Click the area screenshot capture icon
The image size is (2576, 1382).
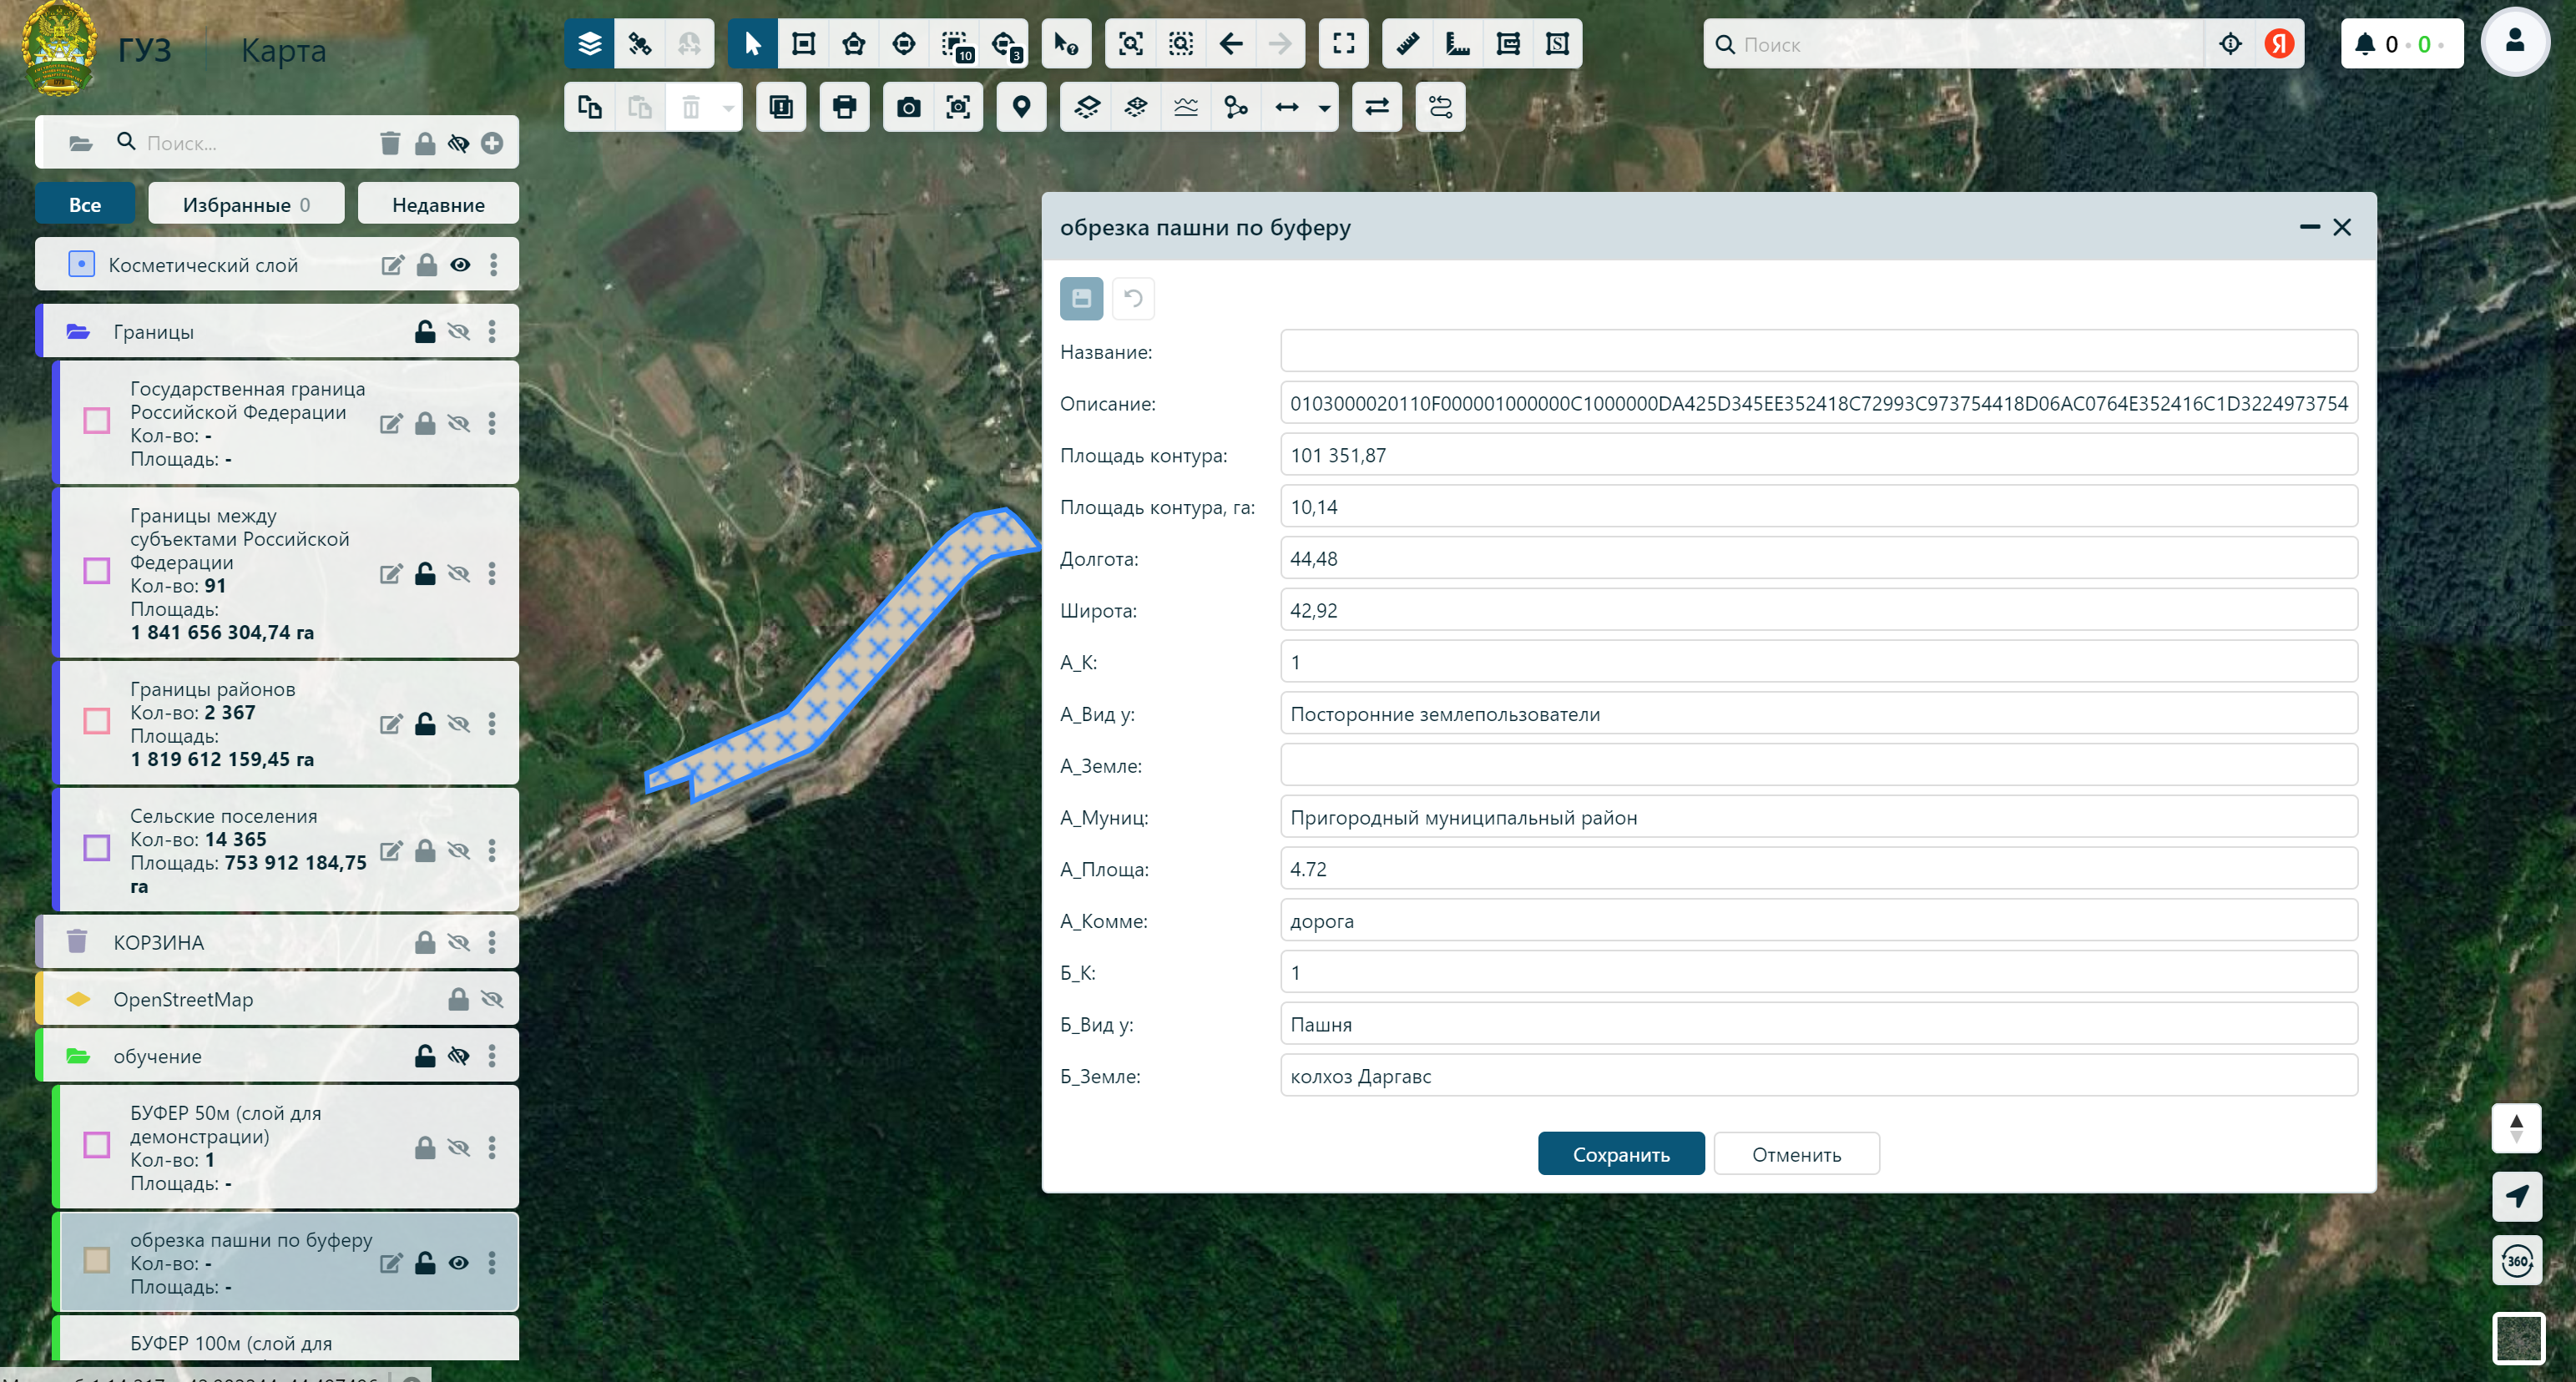pos(958,107)
